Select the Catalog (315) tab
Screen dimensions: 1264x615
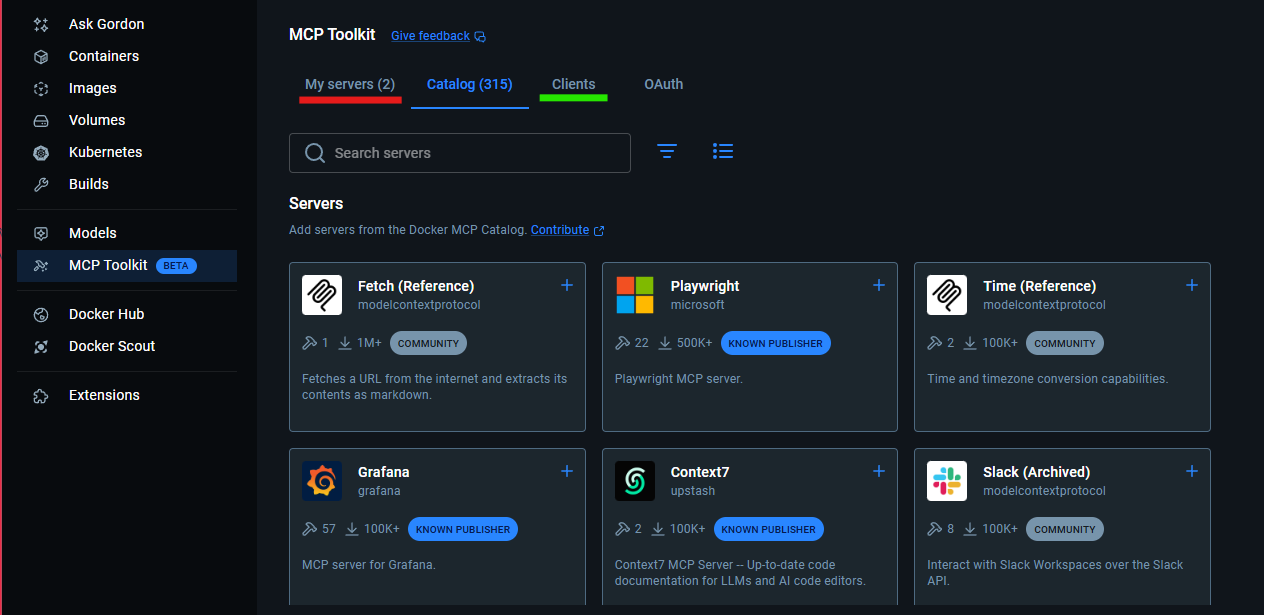(470, 84)
